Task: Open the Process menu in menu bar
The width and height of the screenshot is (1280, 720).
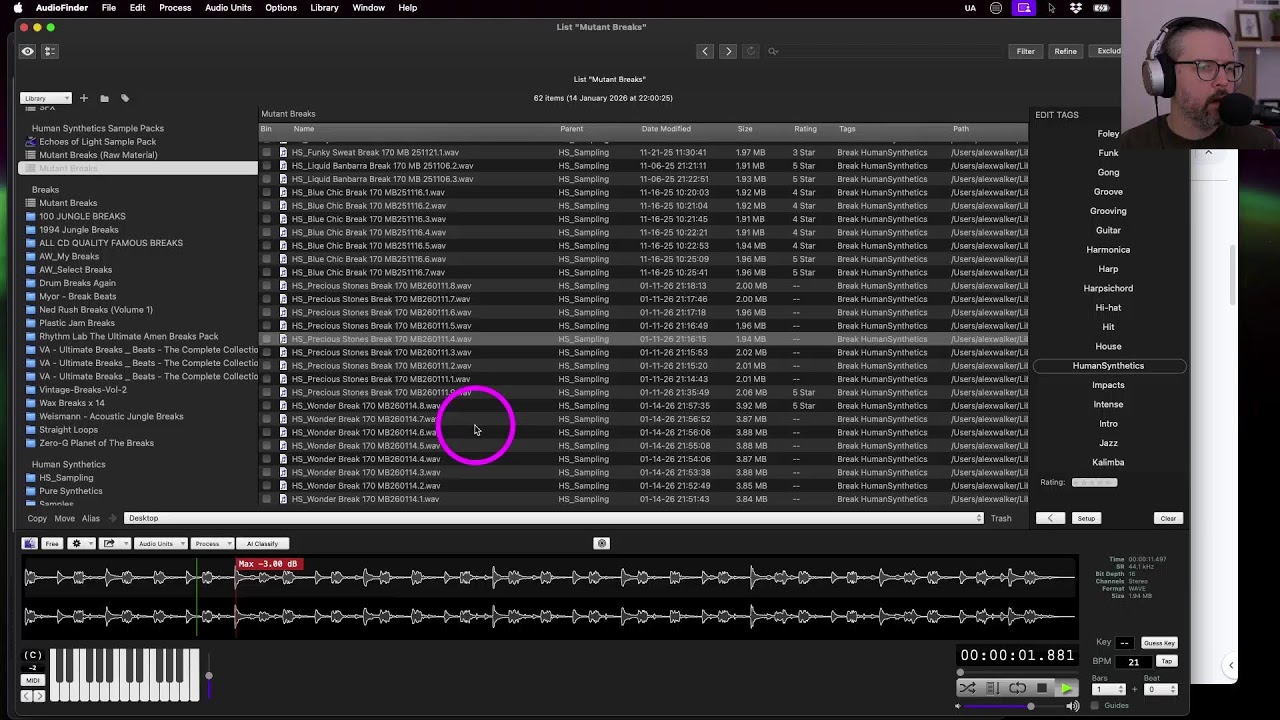Action: click(x=175, y=8)
